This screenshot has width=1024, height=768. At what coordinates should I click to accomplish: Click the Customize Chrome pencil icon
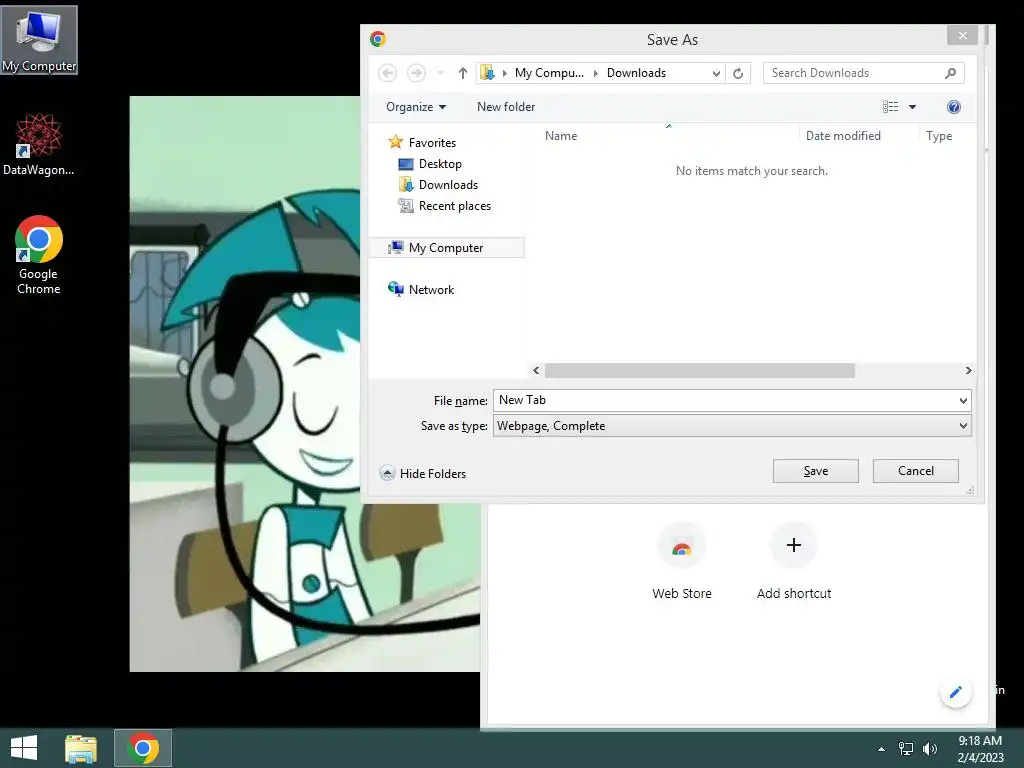(x=955, y=692)
